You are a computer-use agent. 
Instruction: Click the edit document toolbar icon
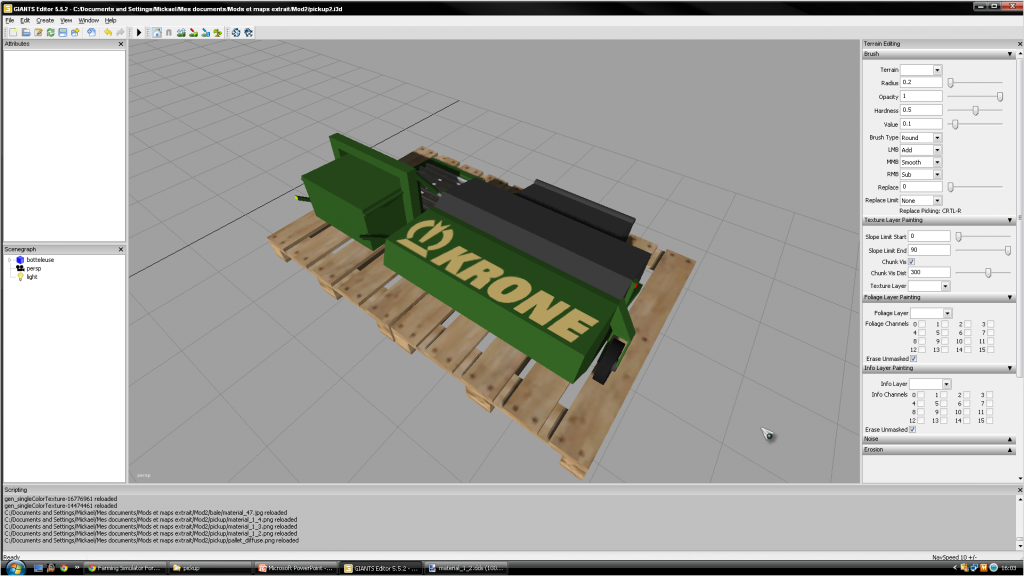pyautogui.click(x=38, y=33)
